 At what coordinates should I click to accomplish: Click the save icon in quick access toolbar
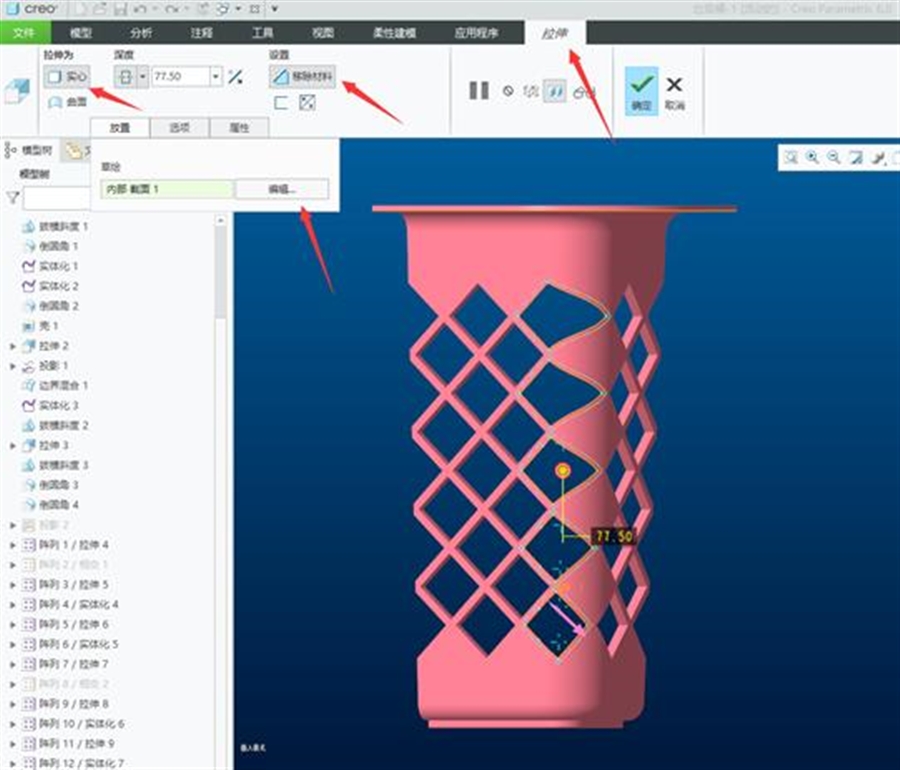coord(120,9)
